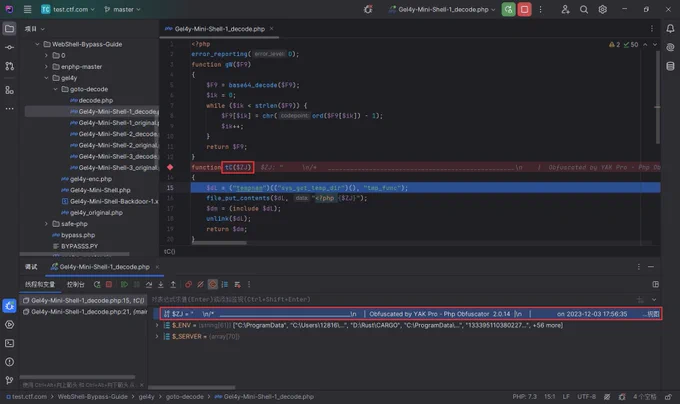Viewport: 680px width, 404px height.
Task: Open debug layout settings icon
Action: click(x=655, y=284)
